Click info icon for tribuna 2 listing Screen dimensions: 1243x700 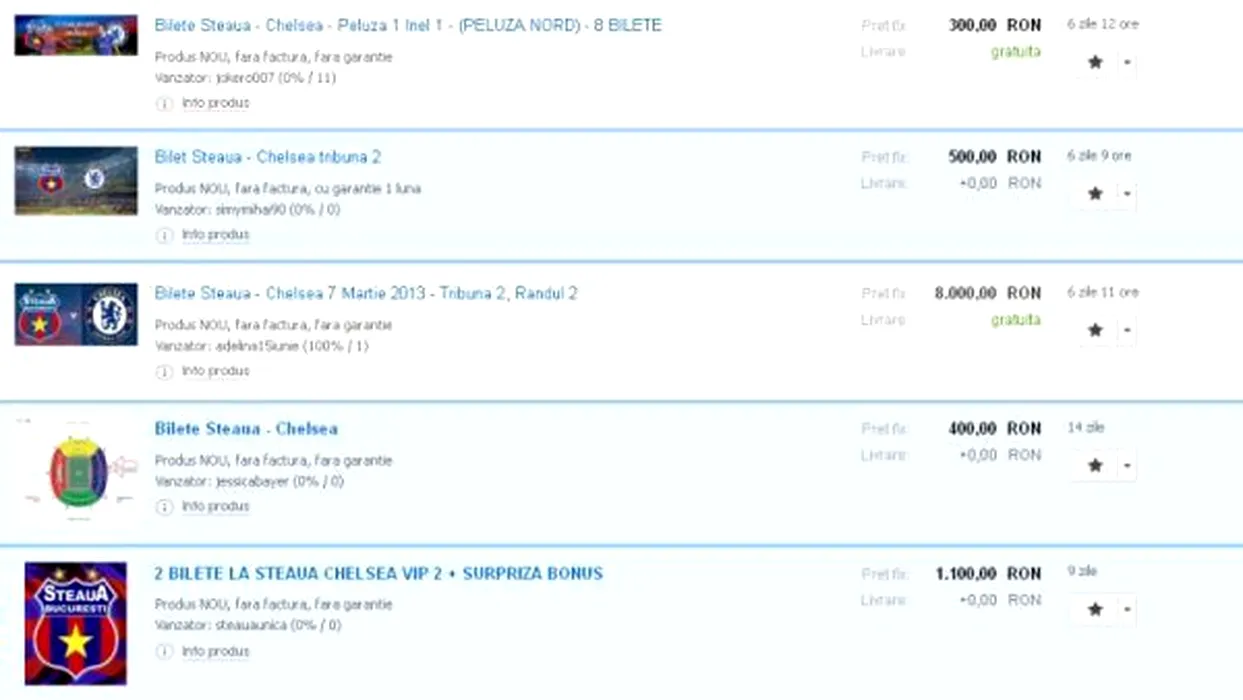coord(164,235)
